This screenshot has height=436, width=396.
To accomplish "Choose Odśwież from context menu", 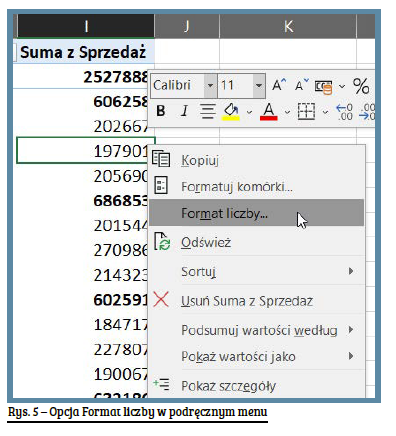I will coord(257,242).
